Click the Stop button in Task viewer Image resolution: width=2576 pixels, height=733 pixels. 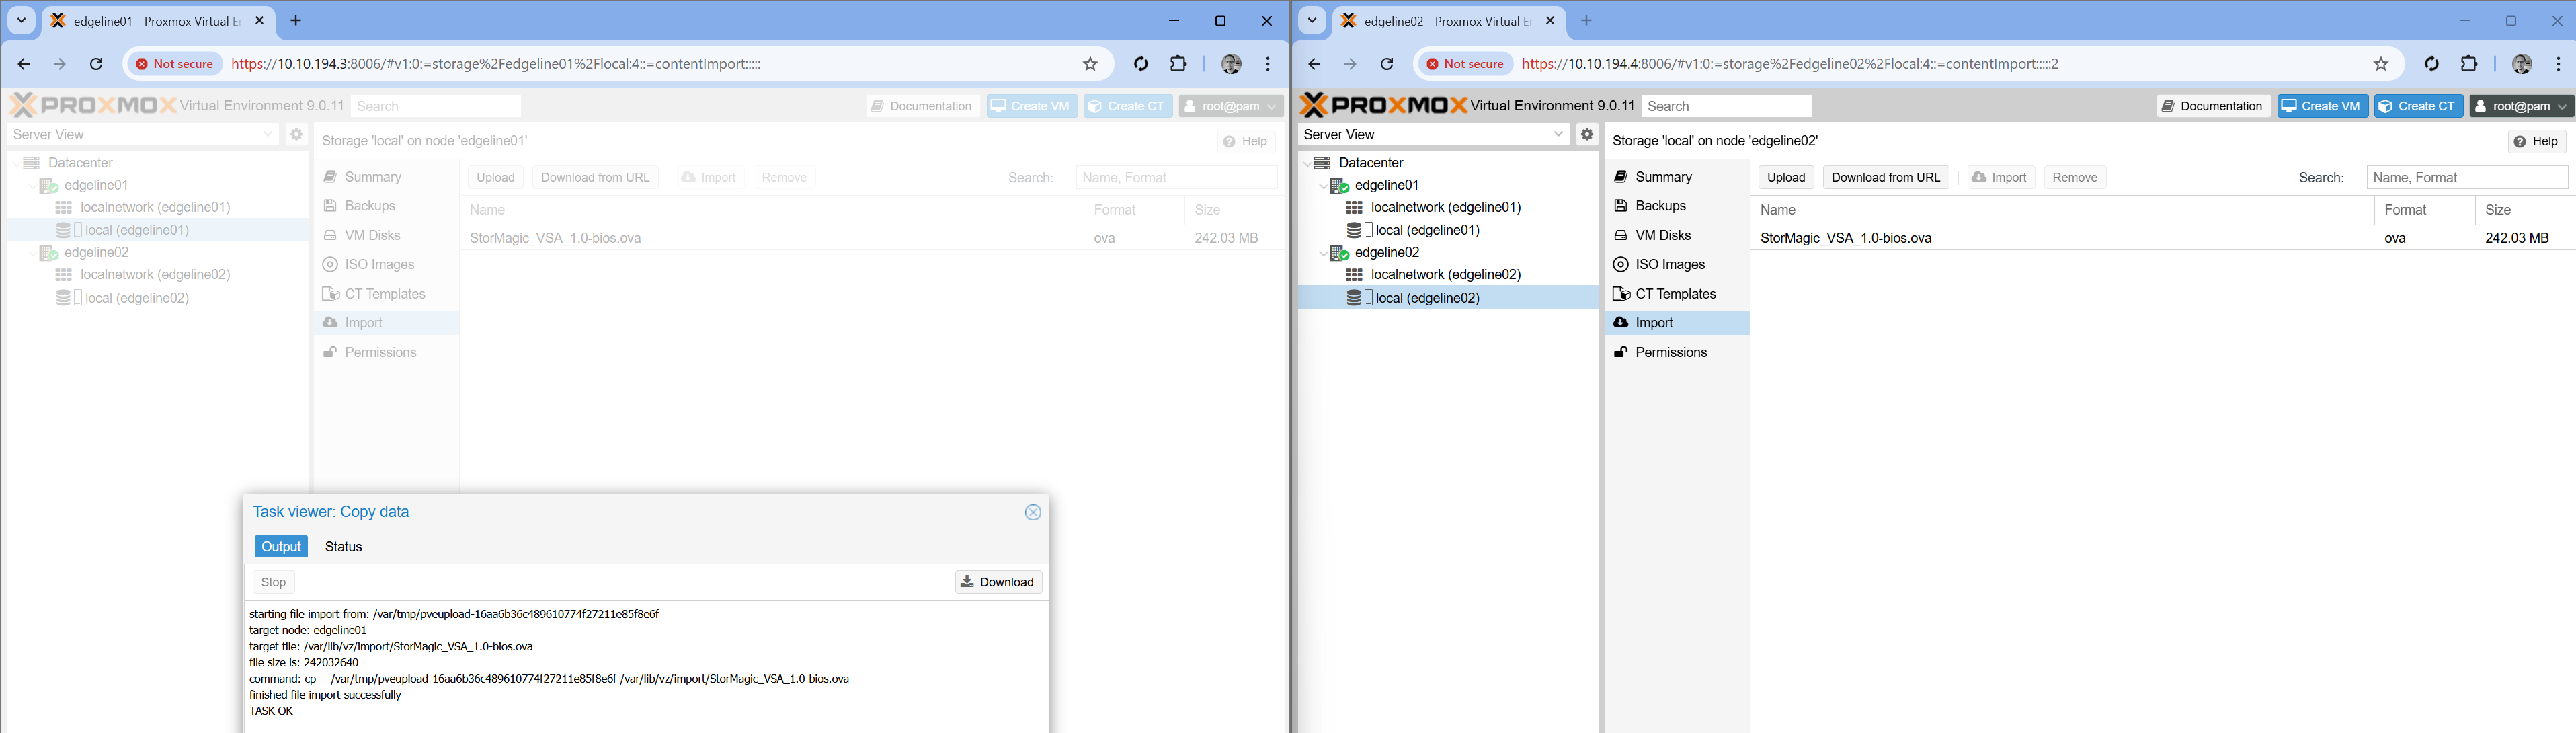tap(273, 582)
